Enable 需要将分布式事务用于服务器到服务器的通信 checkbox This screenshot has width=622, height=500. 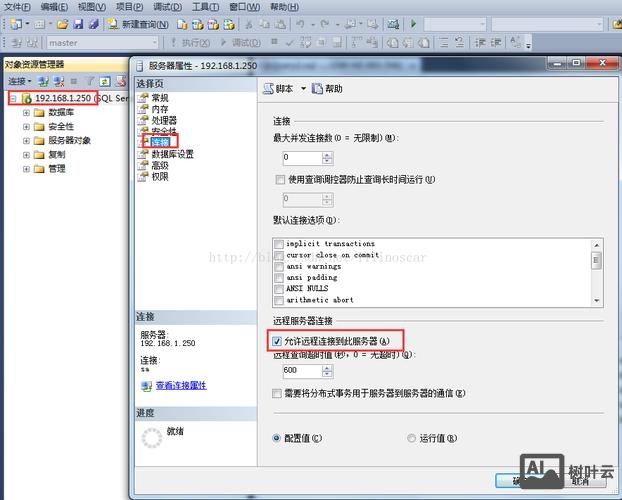point(277,393)
